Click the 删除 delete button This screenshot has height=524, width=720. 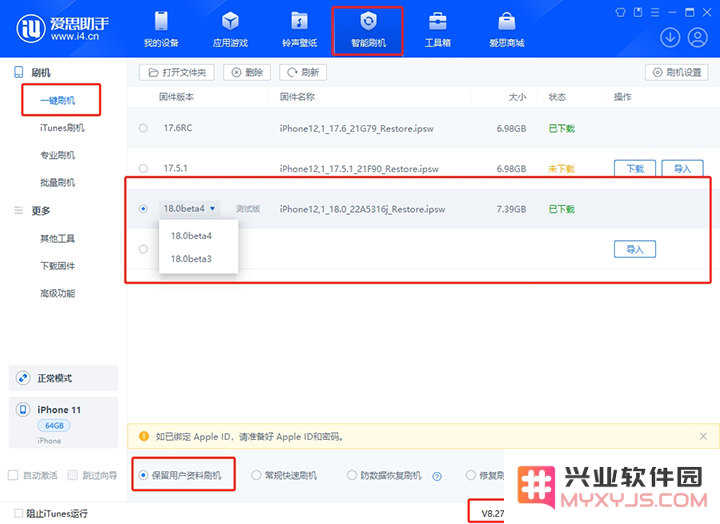point(247,72)
